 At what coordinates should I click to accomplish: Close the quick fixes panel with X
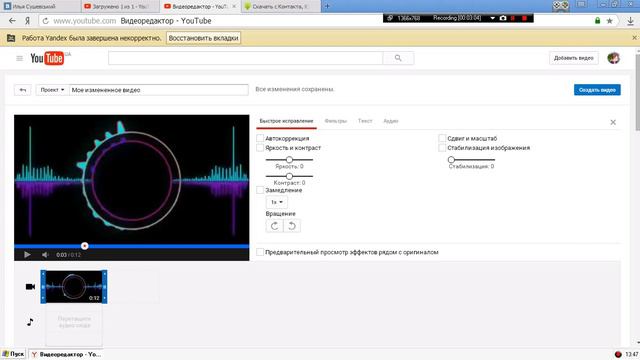tap(613, 122)
